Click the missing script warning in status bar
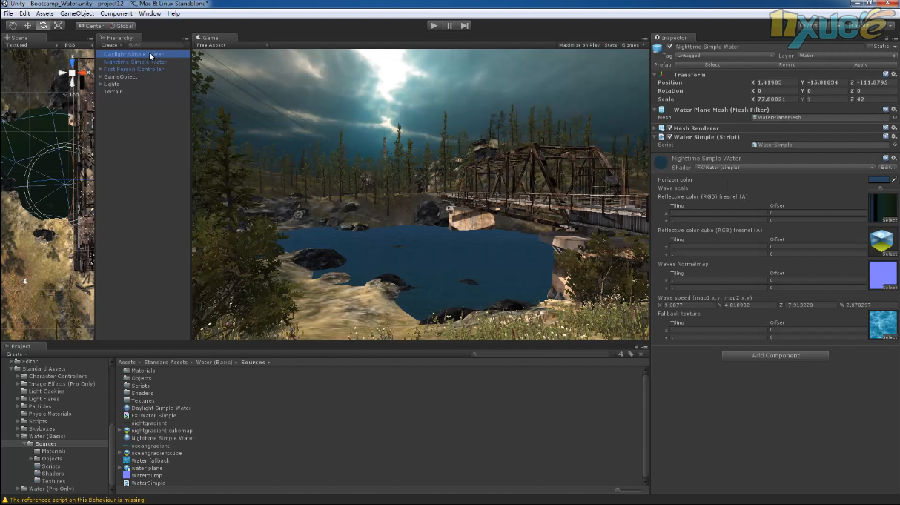 click(x=73, y=500)
